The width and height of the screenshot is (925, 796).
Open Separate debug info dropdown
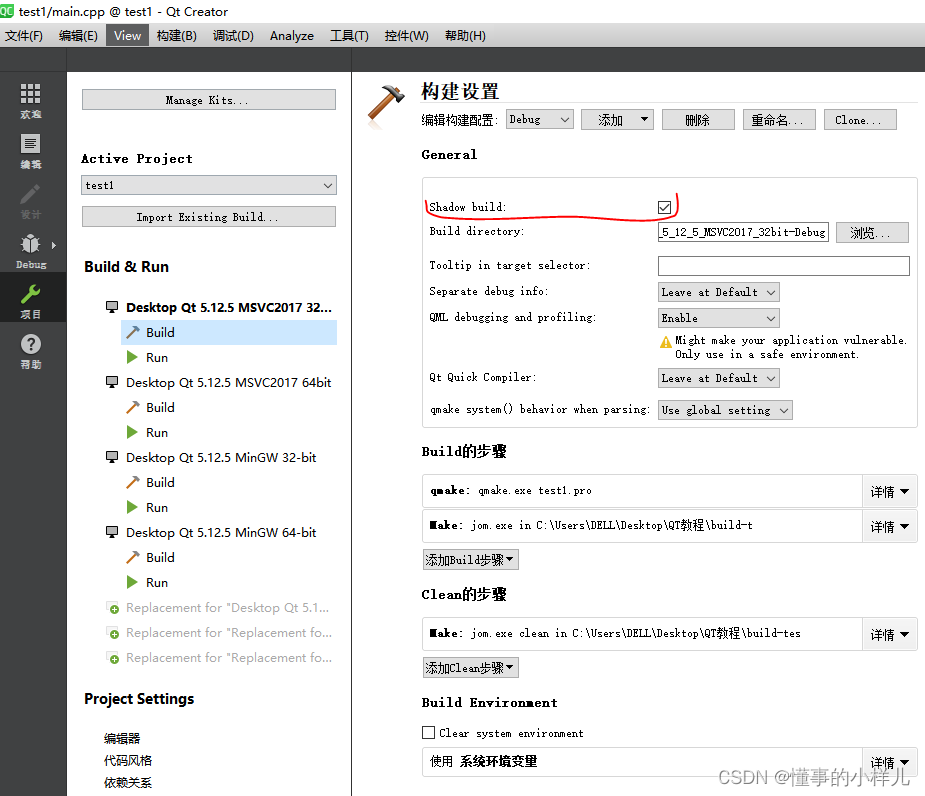click(x=718, y=292)
